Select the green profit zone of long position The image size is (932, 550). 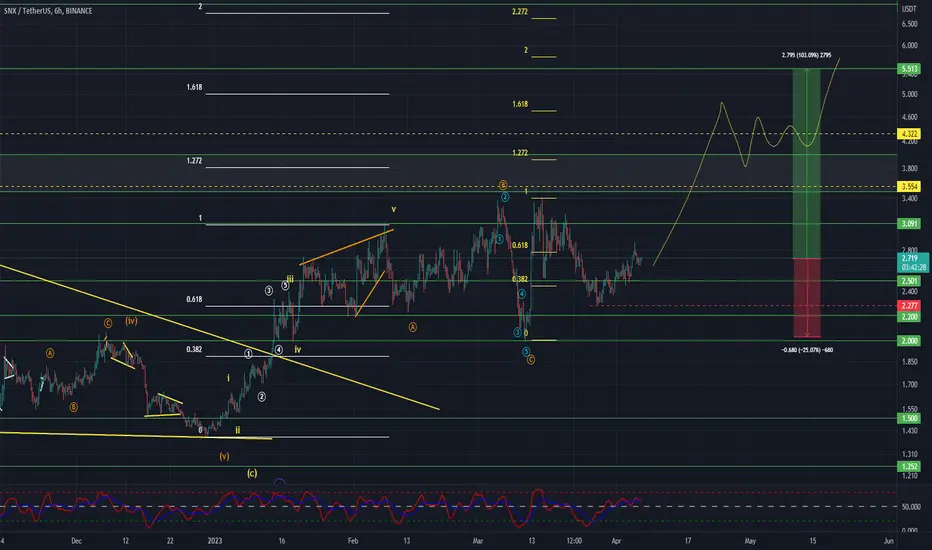click(x=807, y=164)
